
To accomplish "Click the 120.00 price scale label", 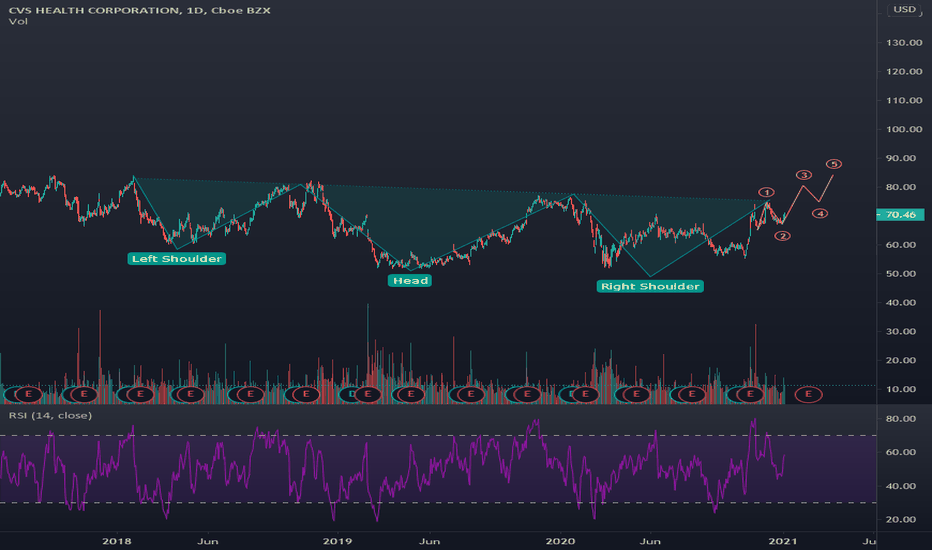I will [x=904, y=71].
